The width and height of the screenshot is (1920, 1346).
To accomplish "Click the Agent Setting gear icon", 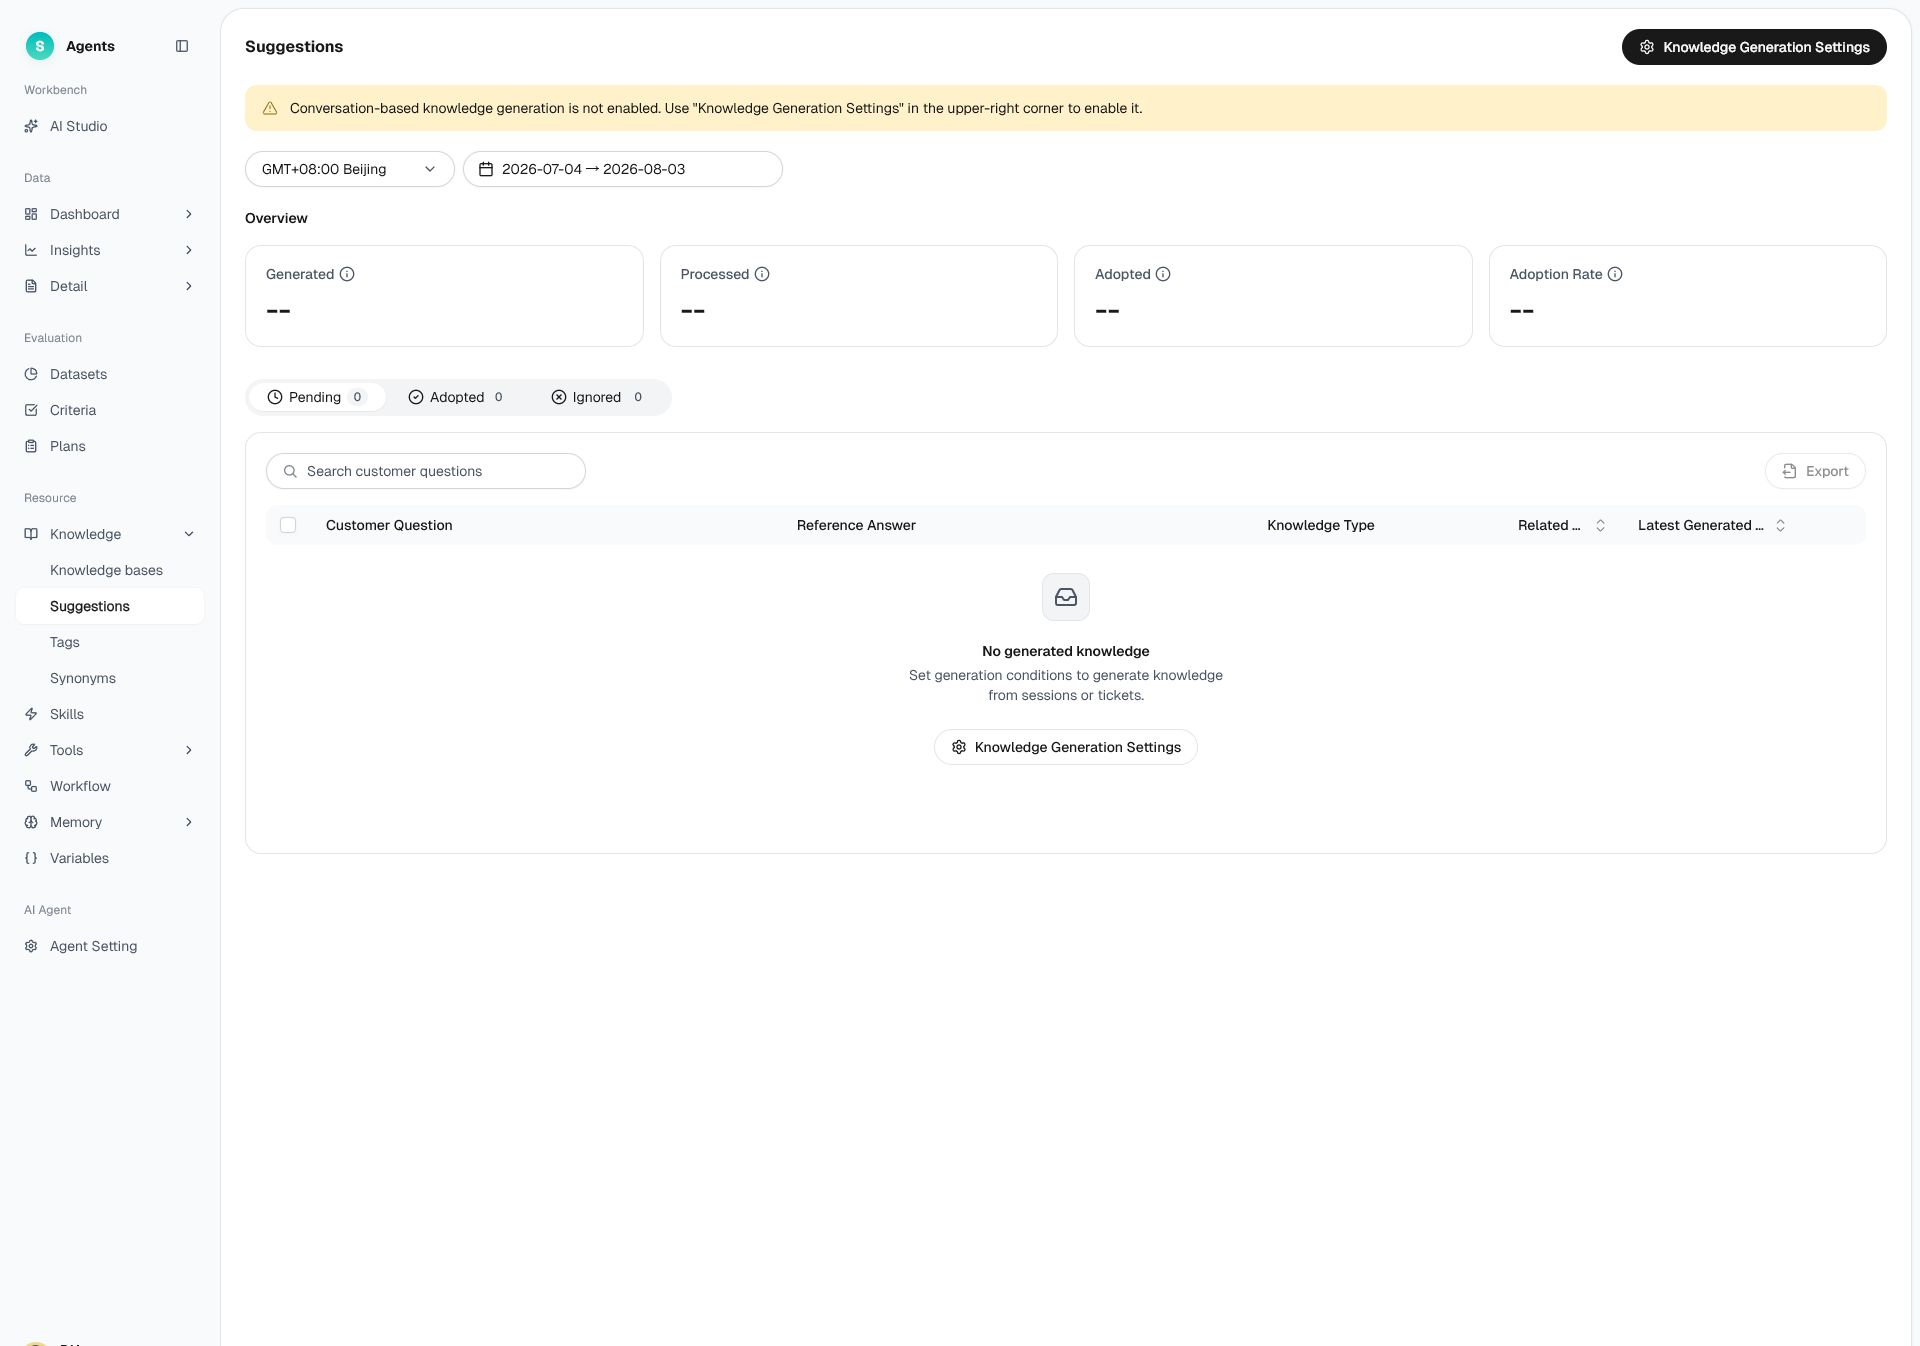I will pyautogui.click(x=31, y=946).
